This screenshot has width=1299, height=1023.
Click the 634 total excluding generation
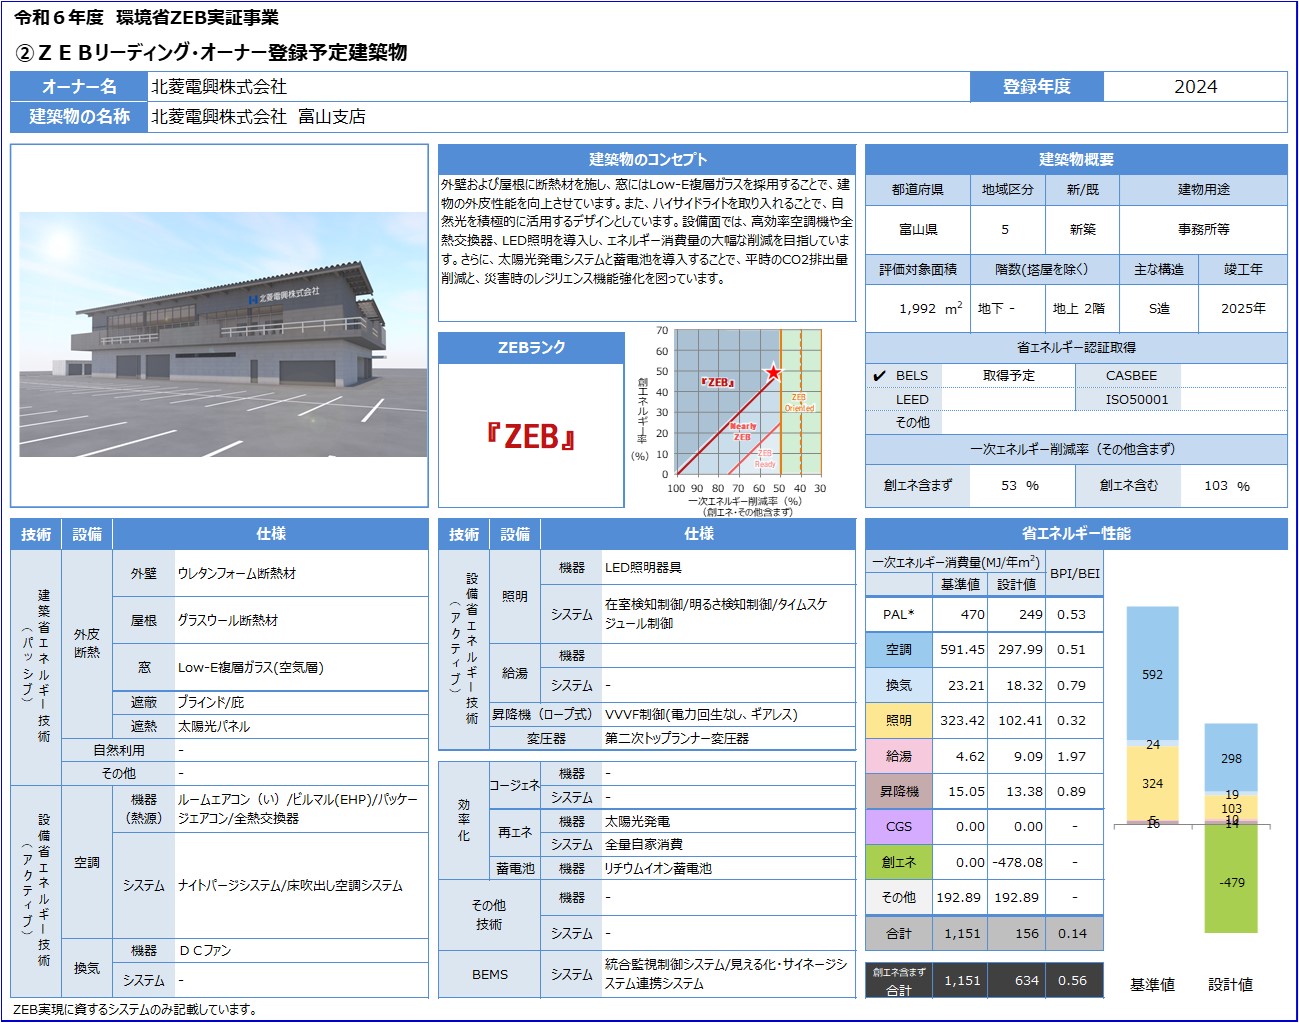(x=1026, y=981)
